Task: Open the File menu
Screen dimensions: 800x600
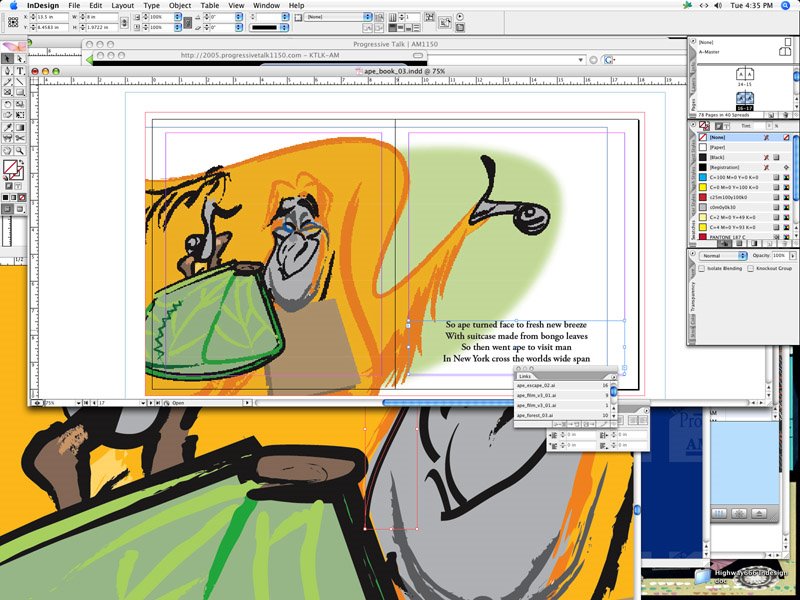Action: [x=74, y=6]
